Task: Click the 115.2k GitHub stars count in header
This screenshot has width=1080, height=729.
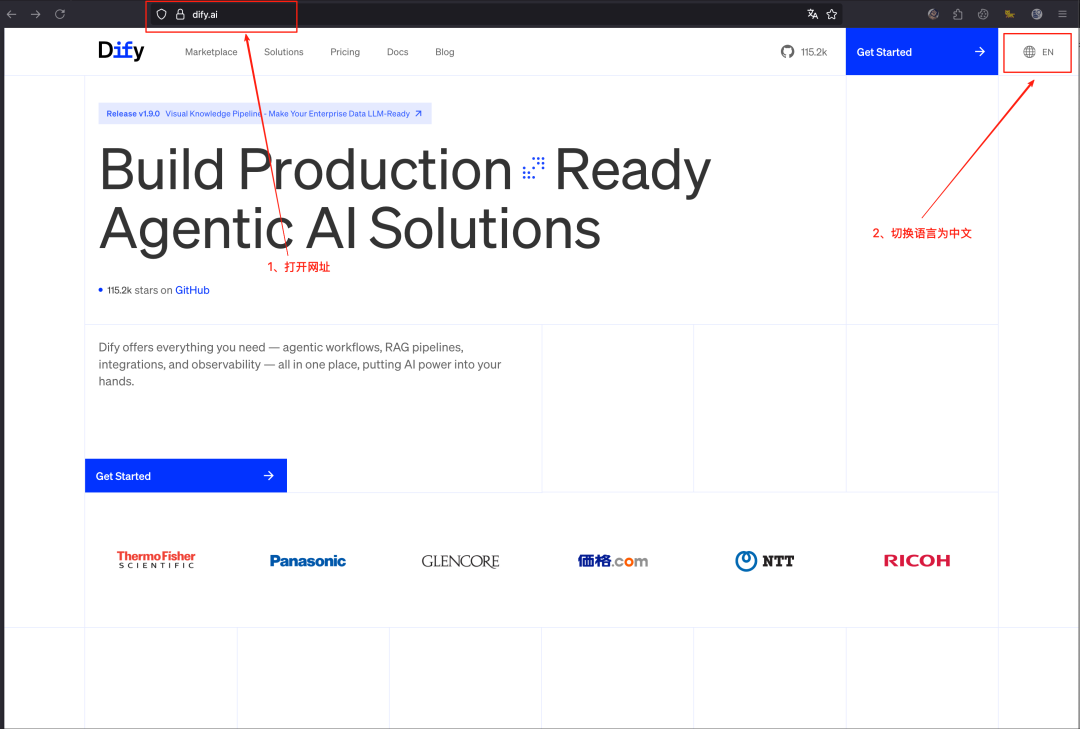Action: pos(813,52)
